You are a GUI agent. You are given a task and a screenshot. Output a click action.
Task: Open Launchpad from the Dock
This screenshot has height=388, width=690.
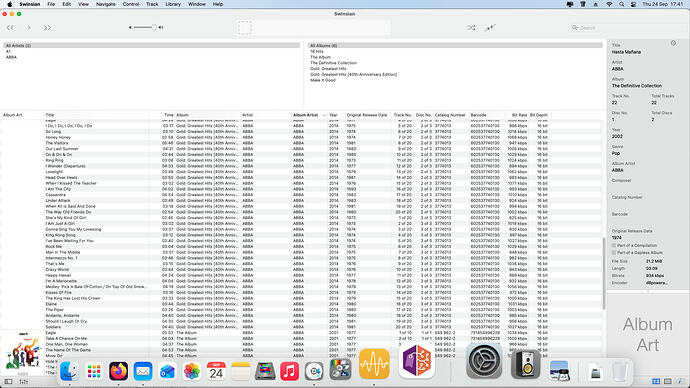point(94,371)
